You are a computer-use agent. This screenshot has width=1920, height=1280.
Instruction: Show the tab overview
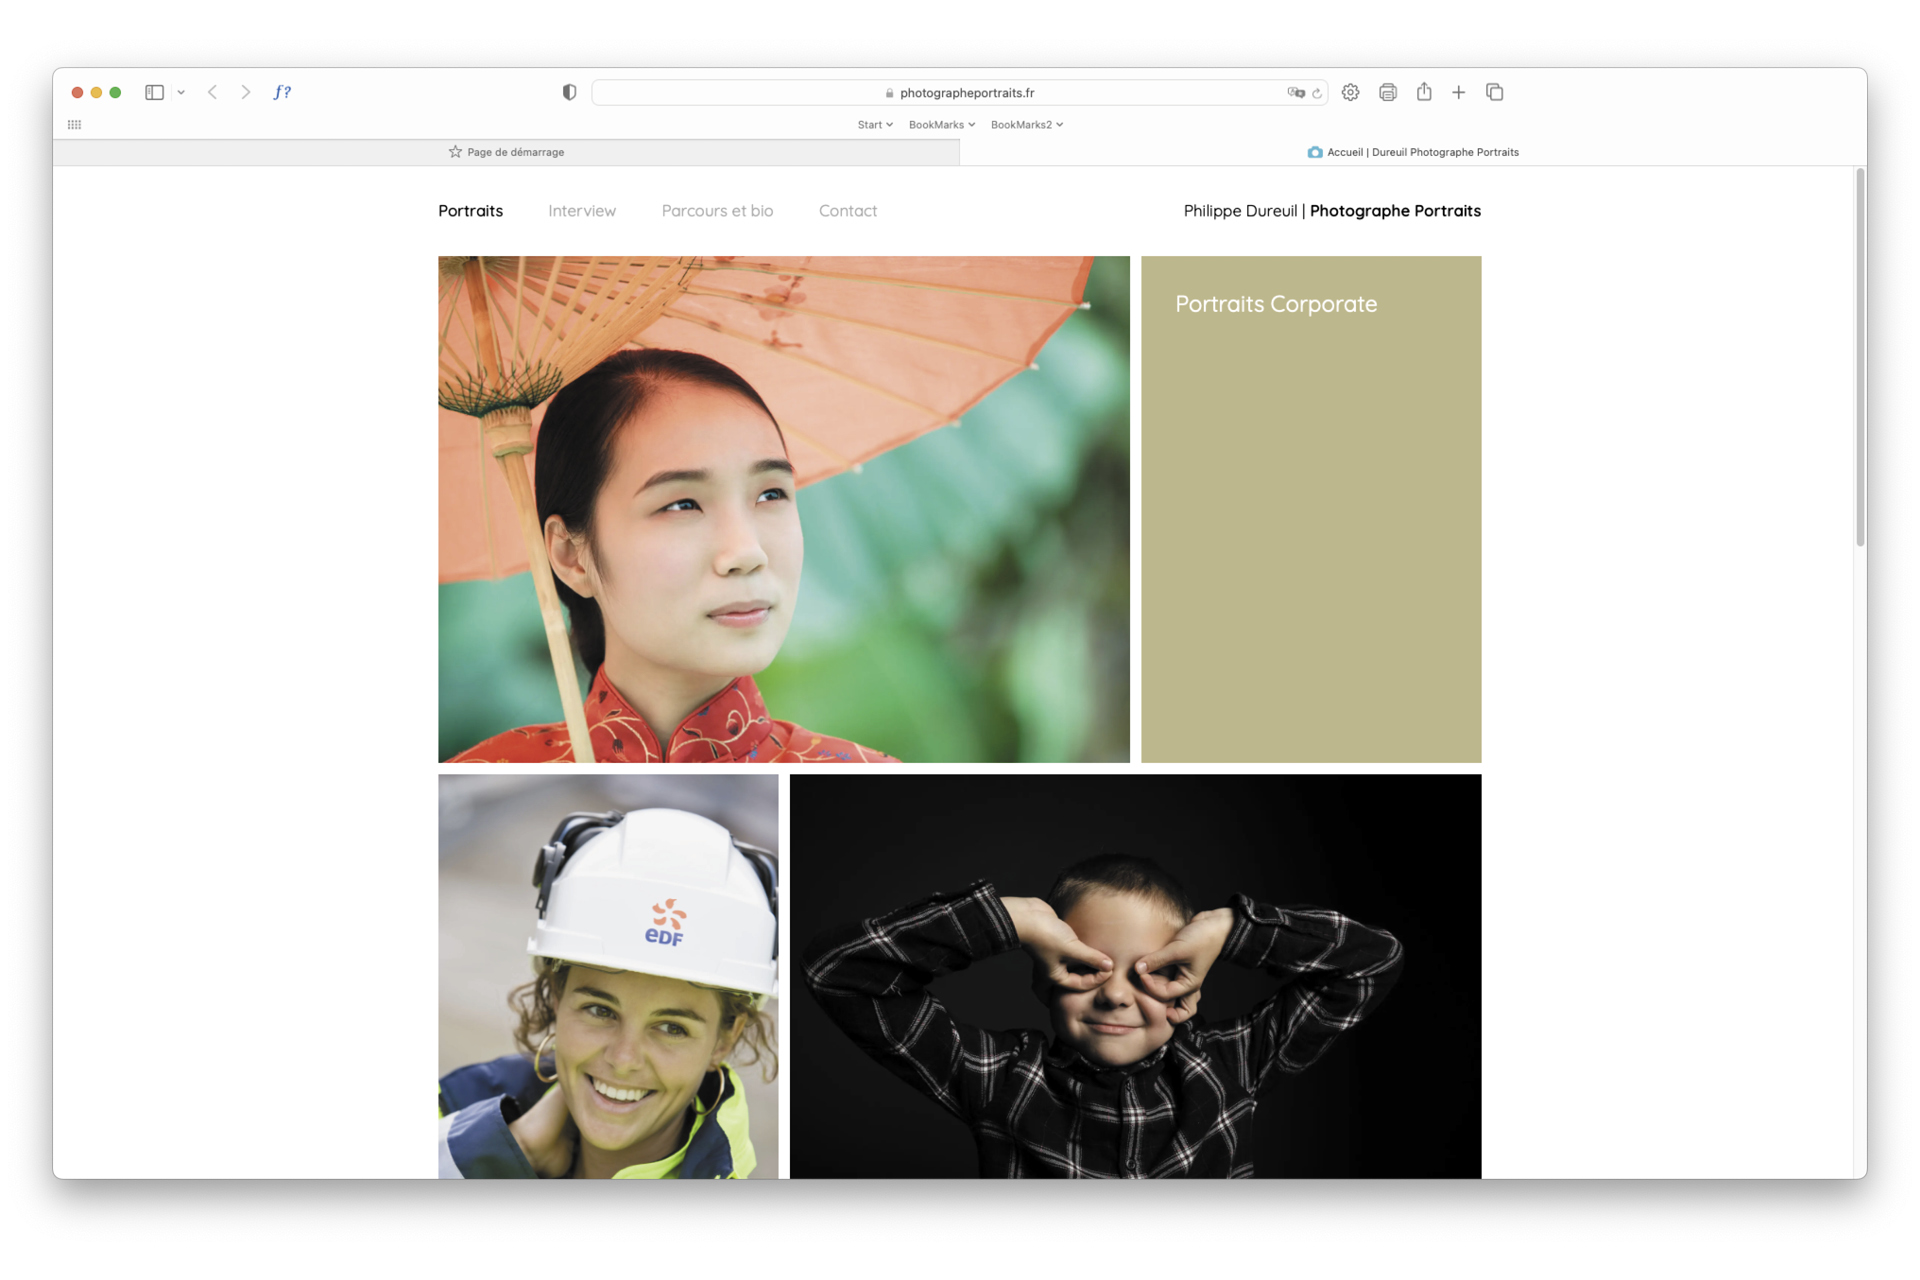tap(1495, 92)
